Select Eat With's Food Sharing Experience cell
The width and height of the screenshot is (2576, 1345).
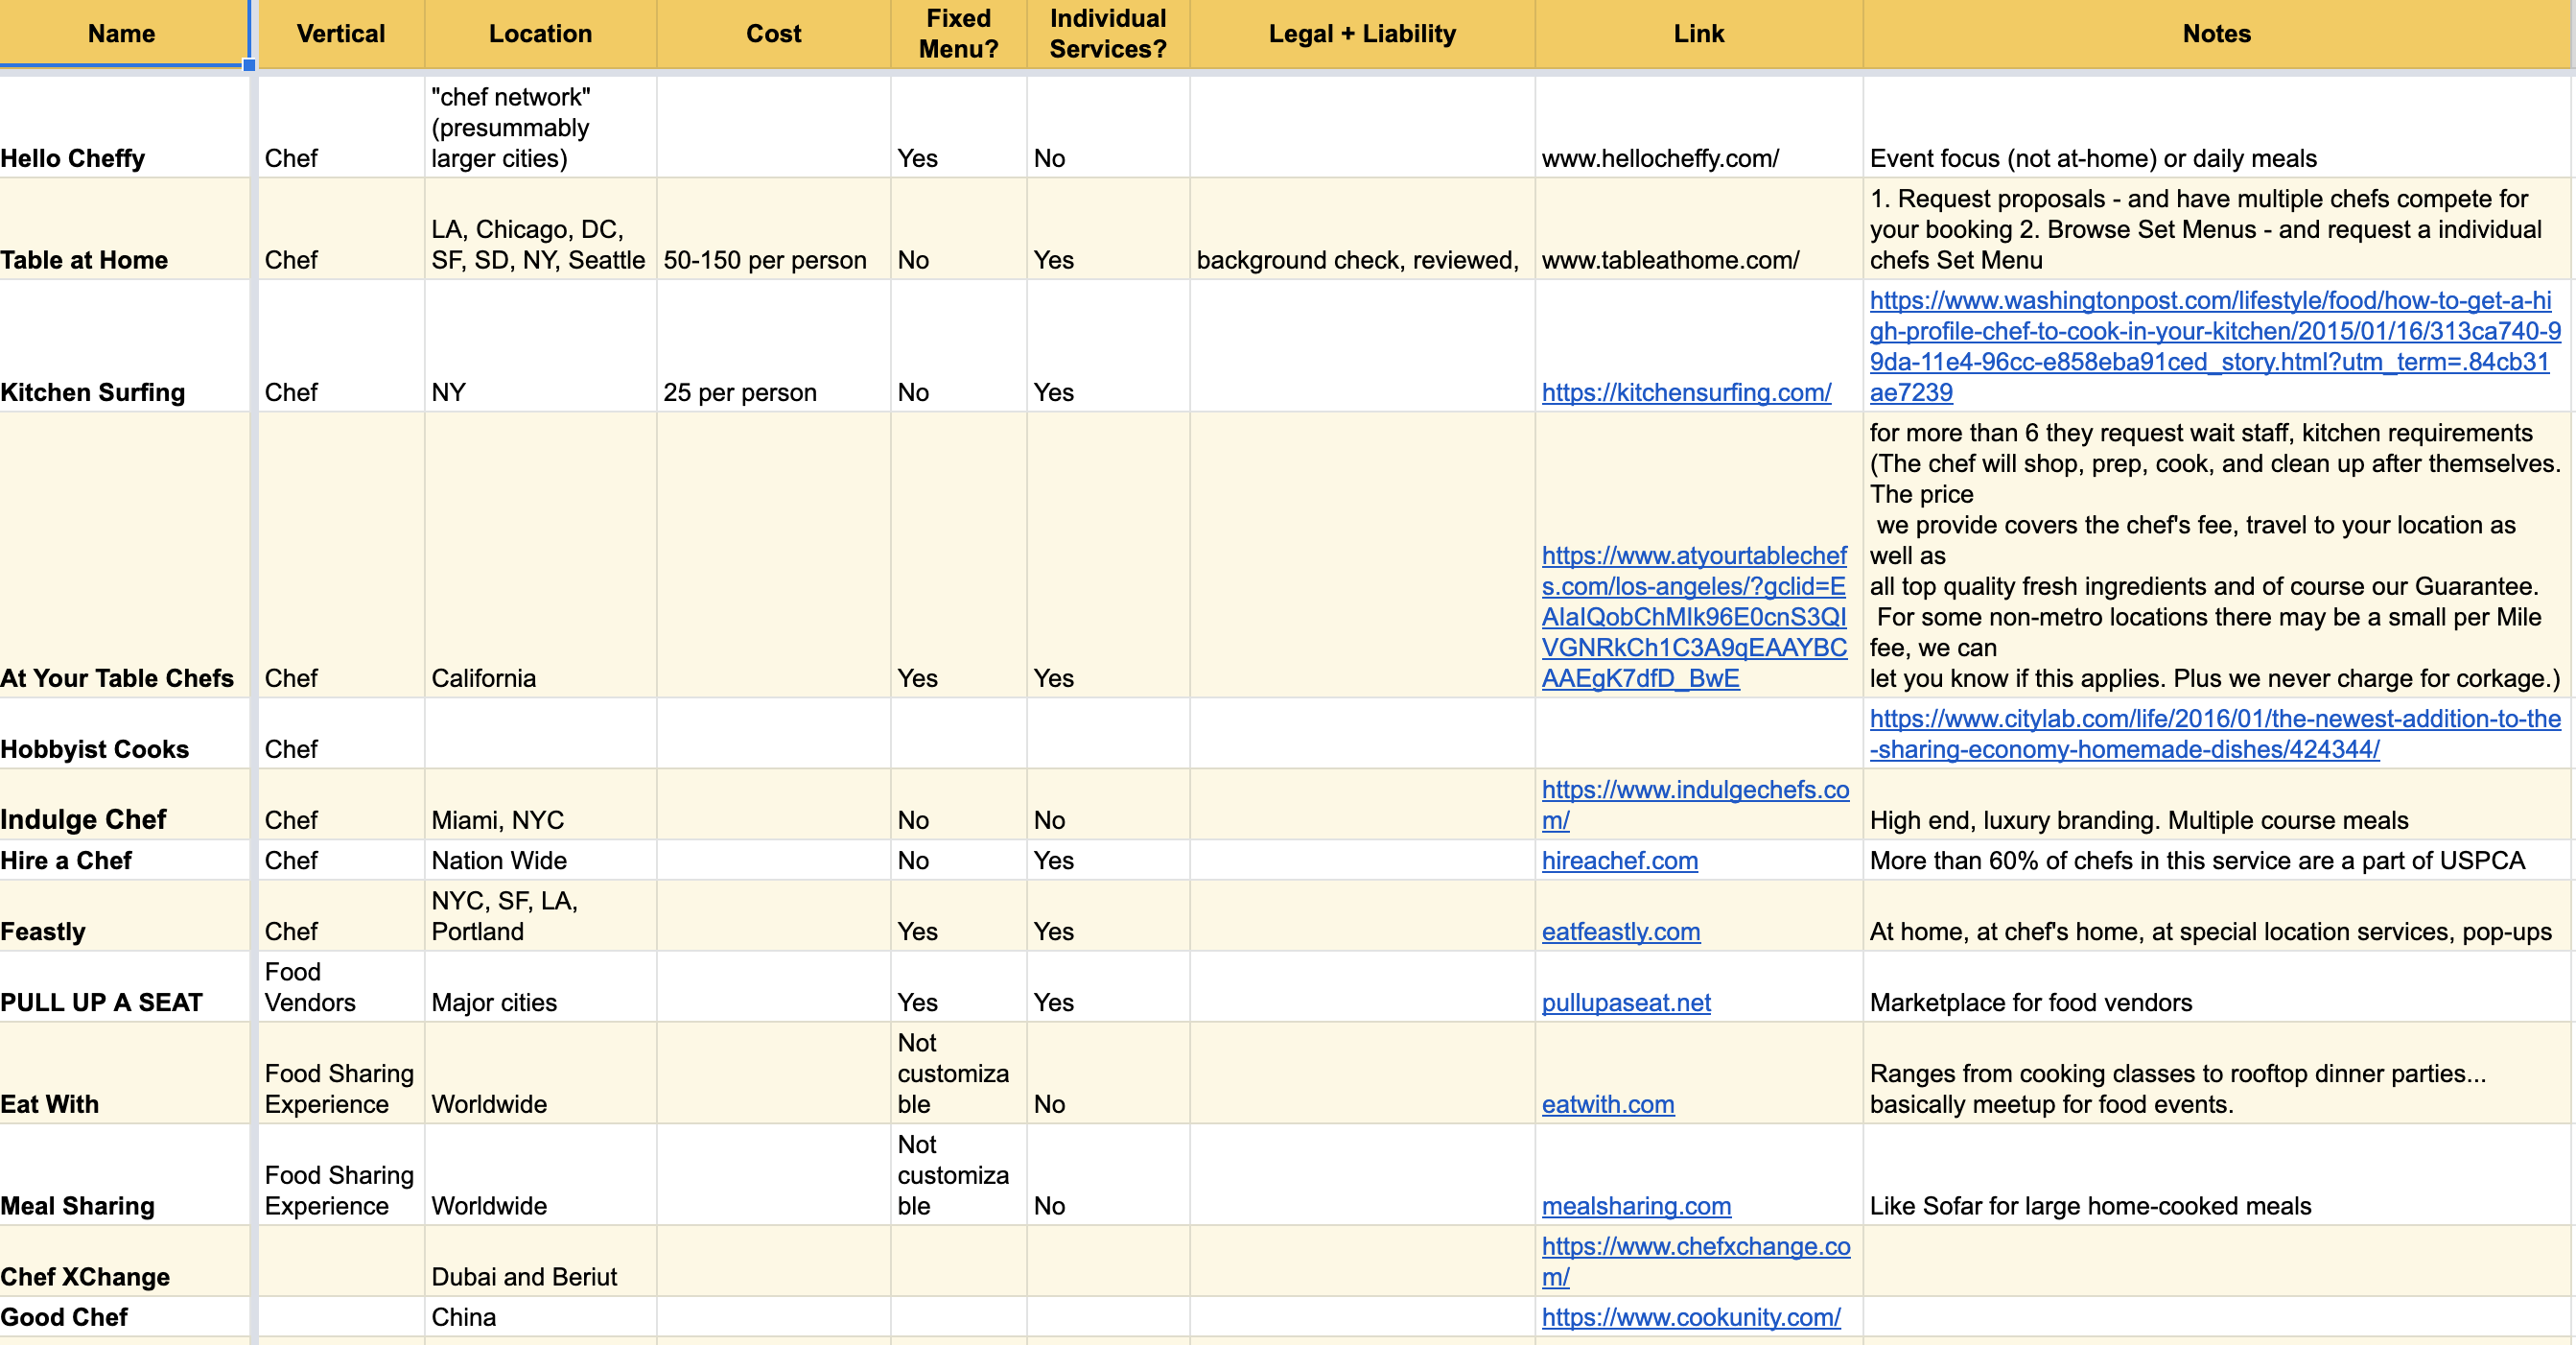click(341, 1073)
